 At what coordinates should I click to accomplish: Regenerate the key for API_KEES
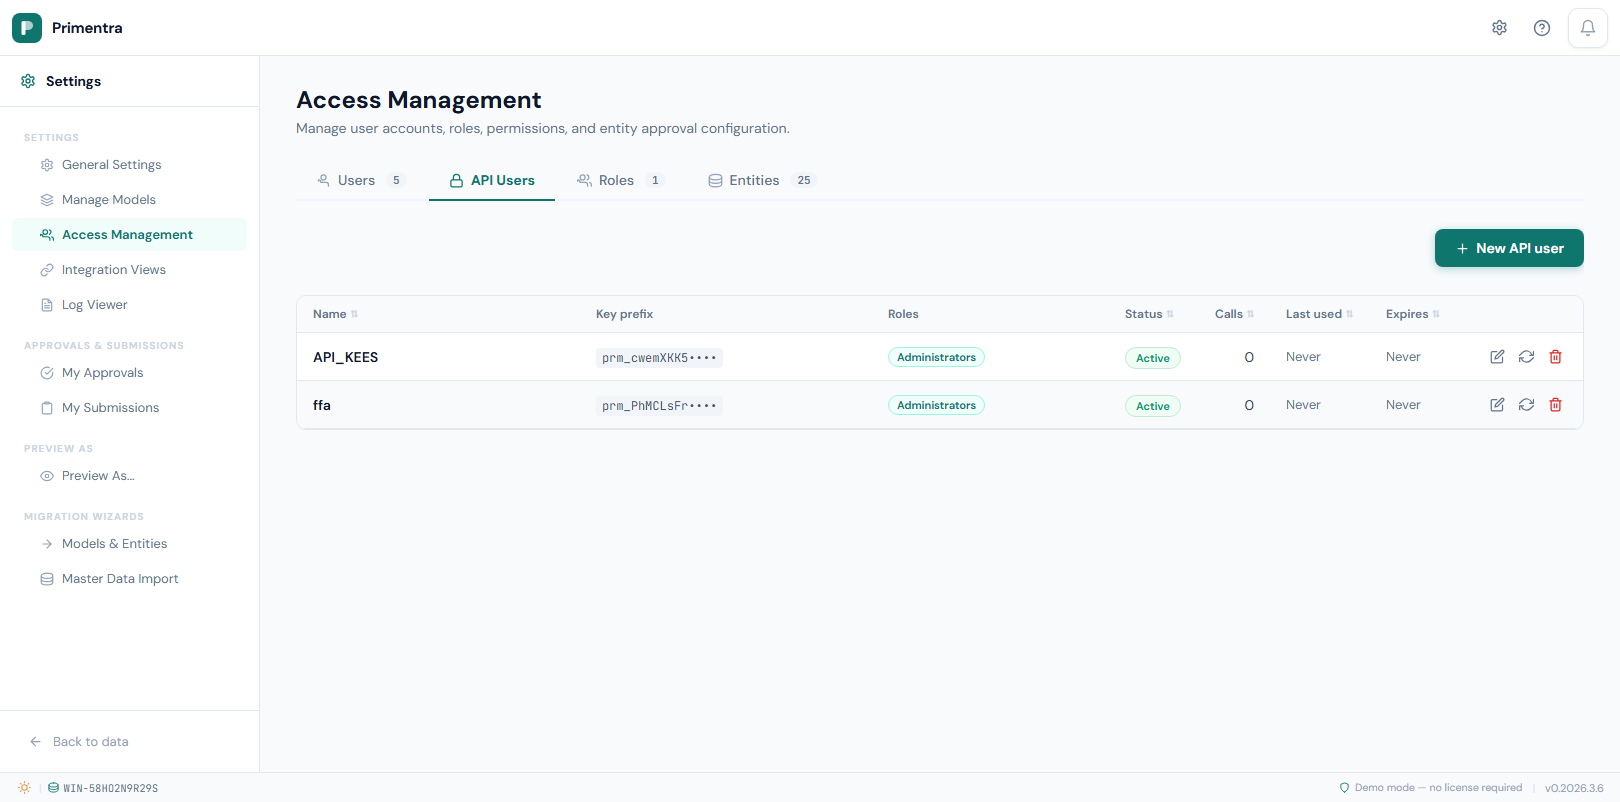1526,357
